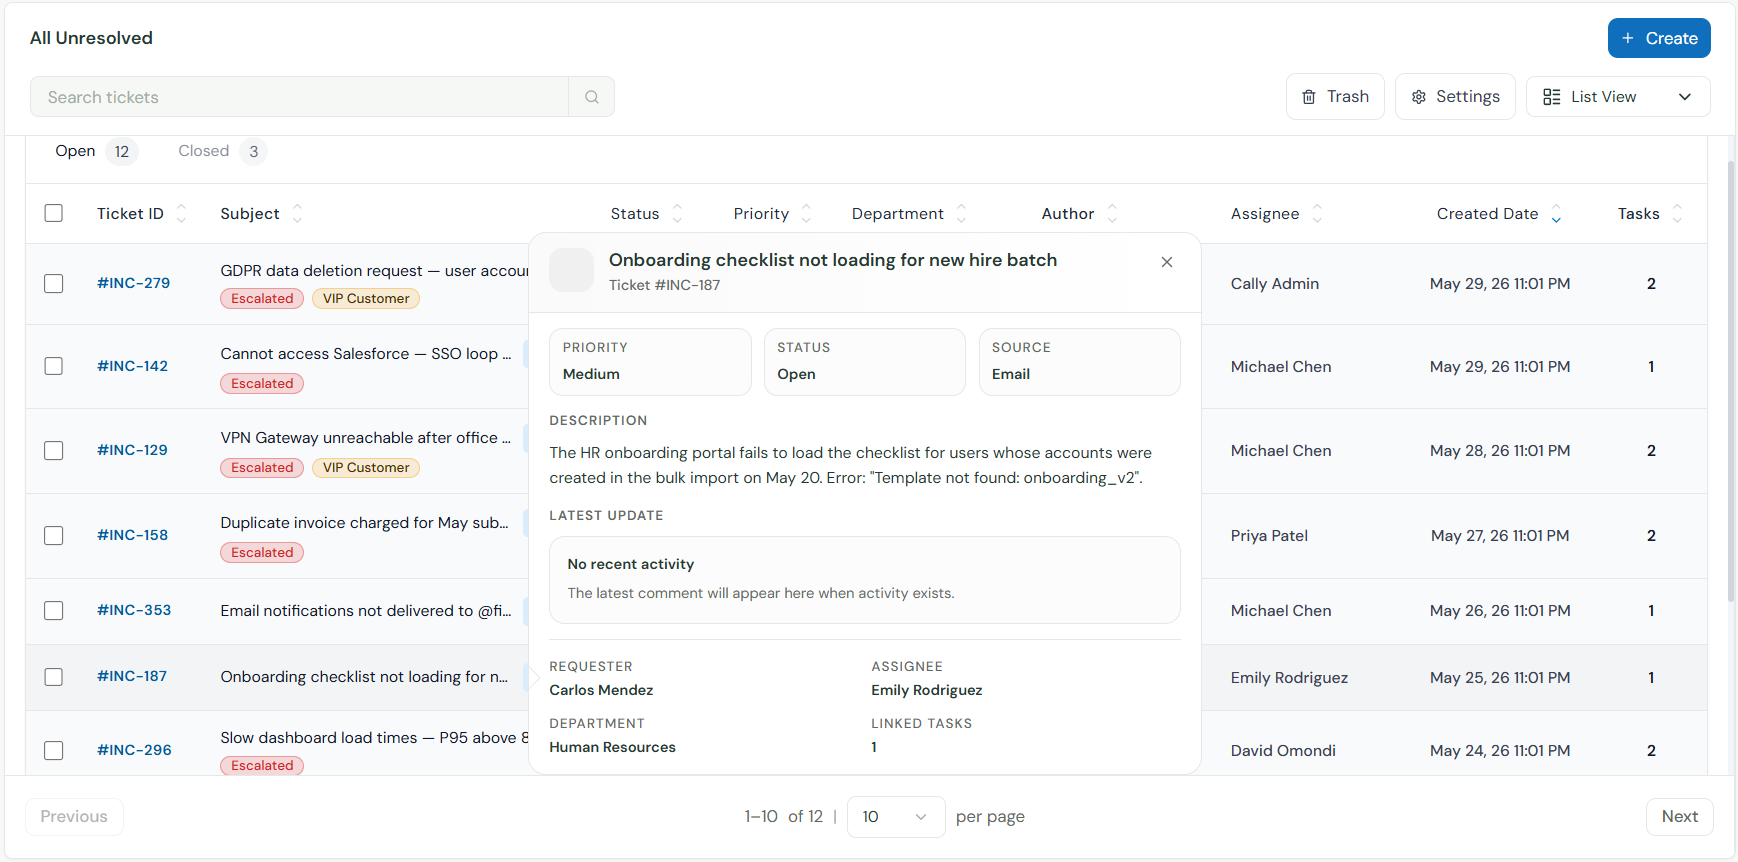This screenshot has width=1738, height=862.
Task: Click the avatar placeholder in ticket popup
Action: (x=572, y=270)
